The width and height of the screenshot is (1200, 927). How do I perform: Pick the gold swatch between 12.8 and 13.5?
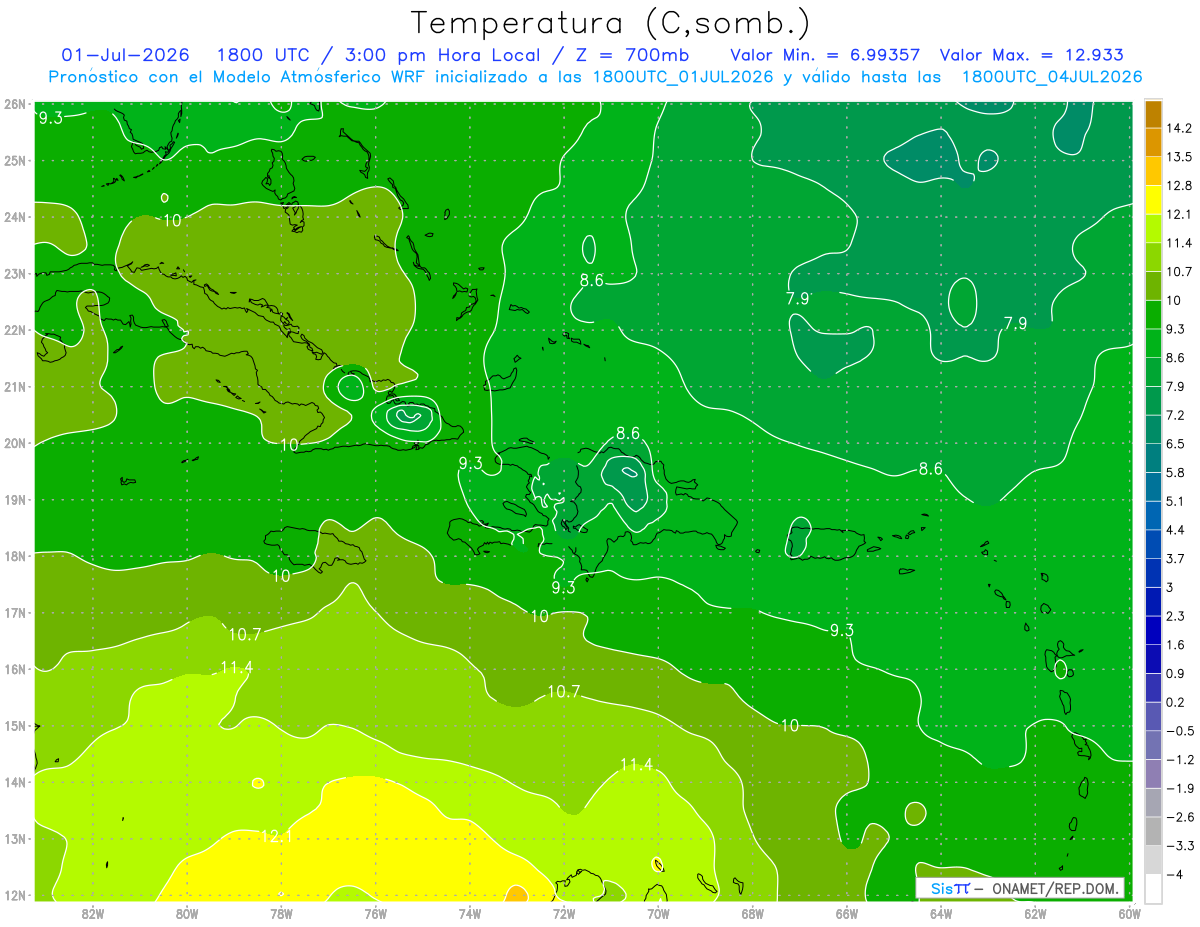pos(1153,170)
